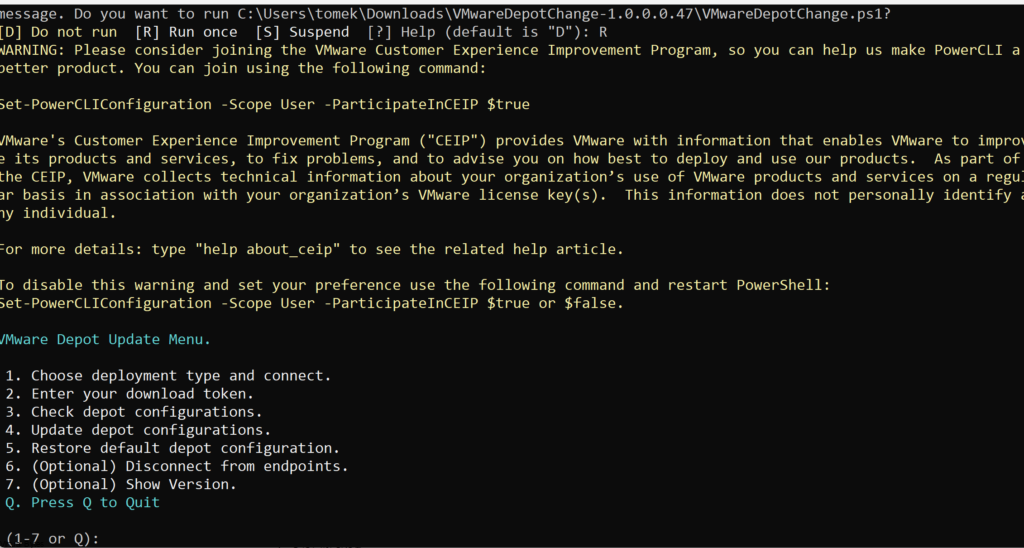Select '(Optional) Disconnect from endpoints' entry
This screenshot has width=1024, height=548.
(x=177, y=467)
